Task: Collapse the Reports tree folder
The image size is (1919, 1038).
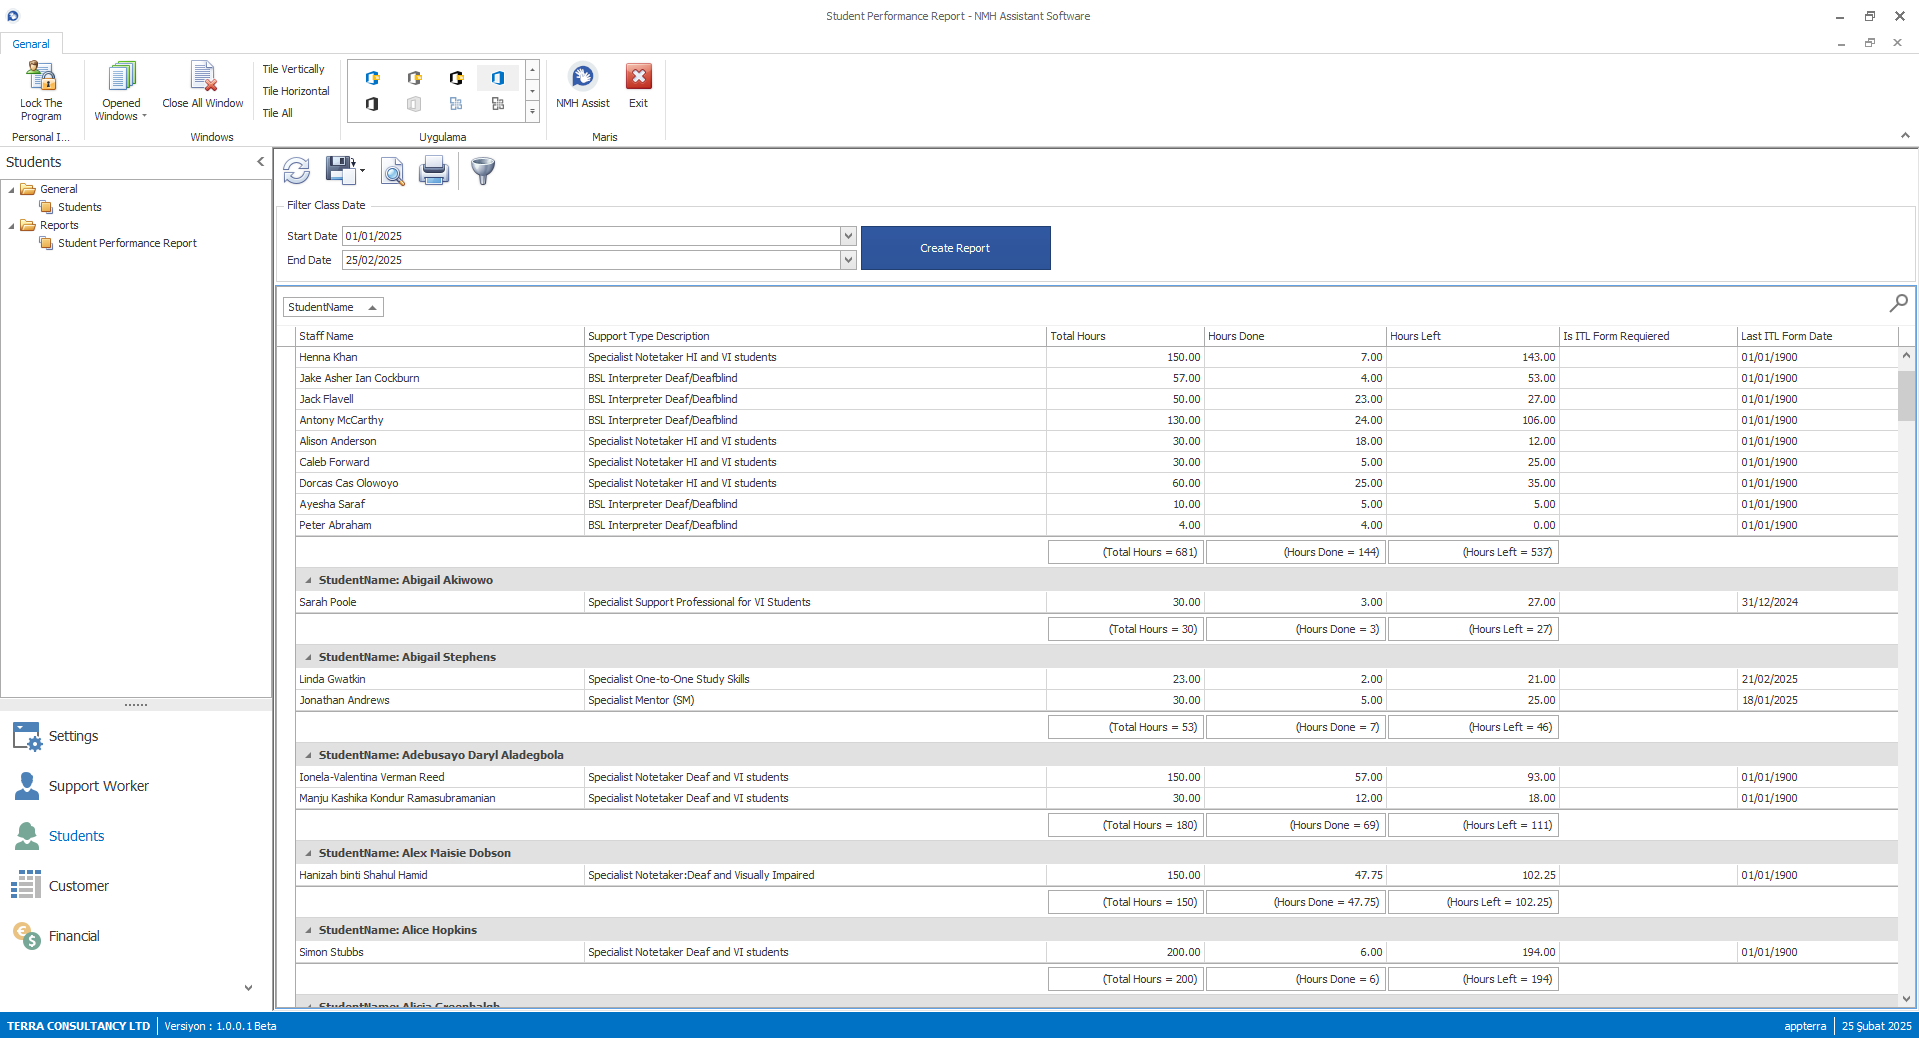Action: pyautogui.click(x=12, y=226)
